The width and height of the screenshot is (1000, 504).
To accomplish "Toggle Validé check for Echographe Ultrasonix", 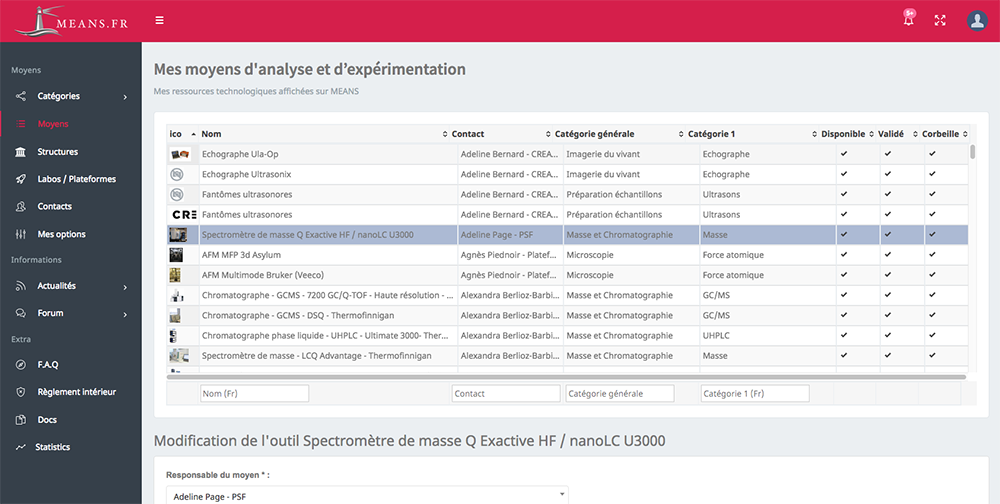I will coord(888,174).
